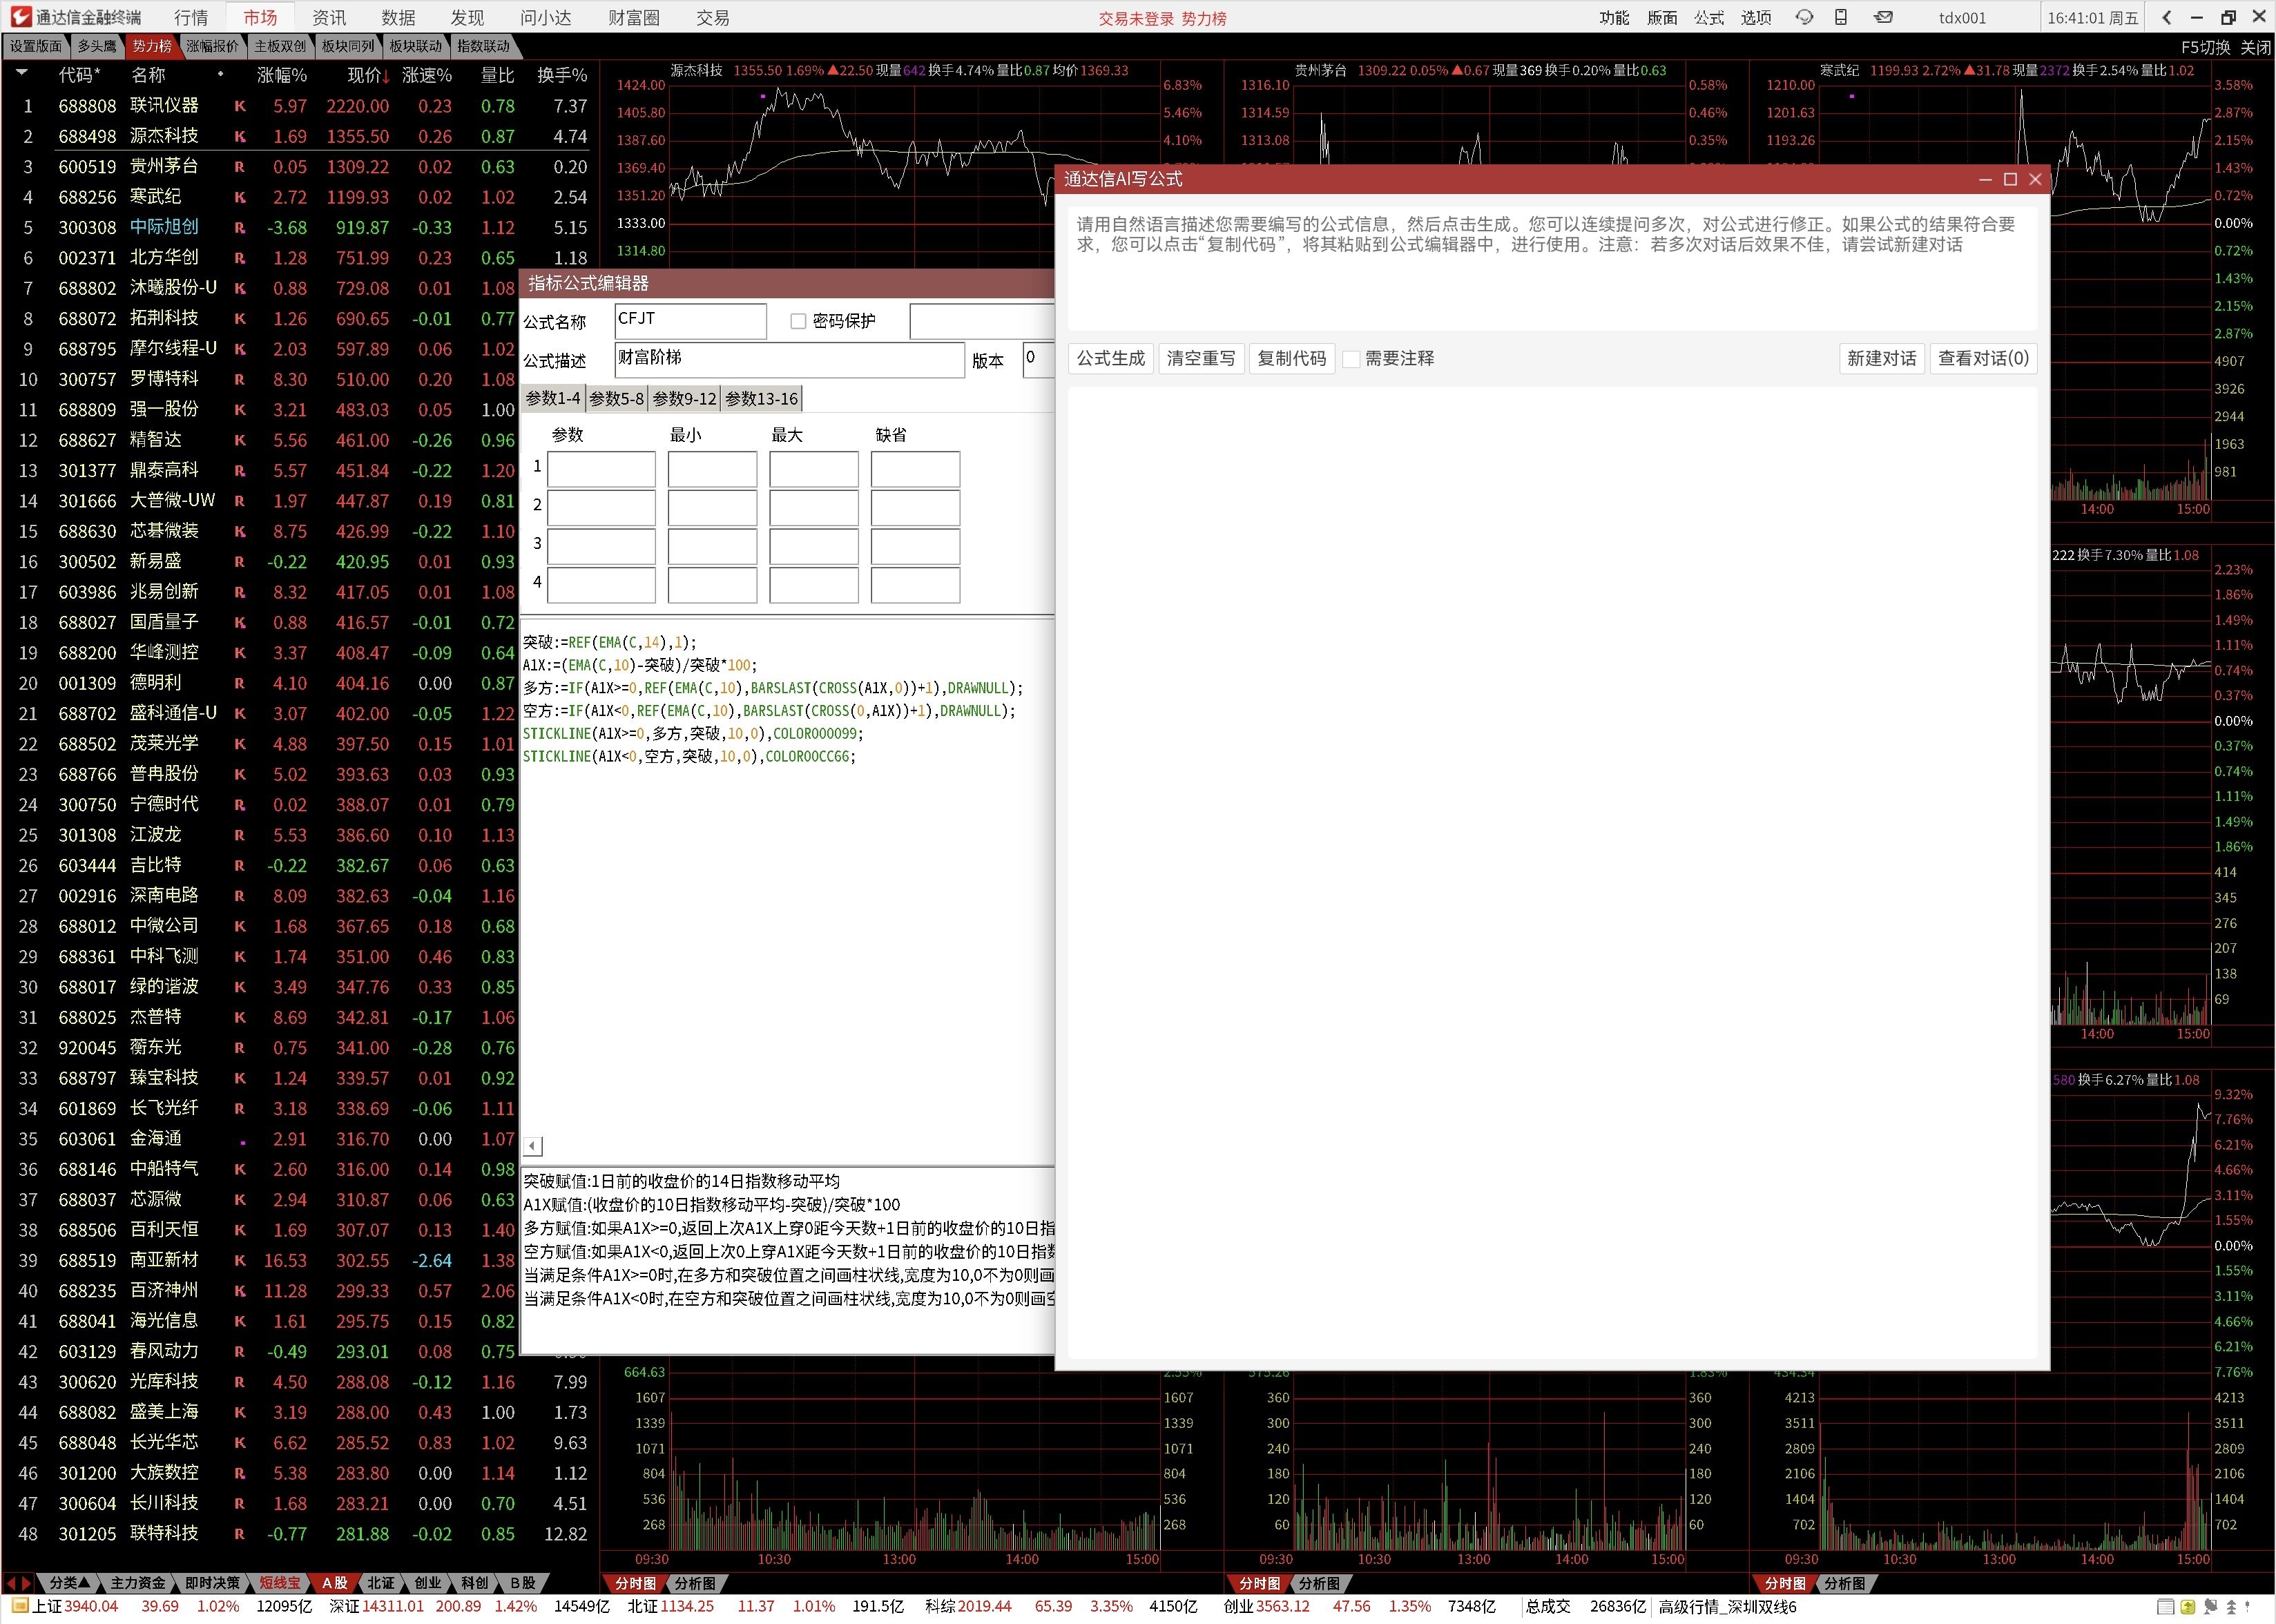Select stock row 688256 寒武纪
The height and width of the screenshot is (1624, 2276).
point(300,198)
